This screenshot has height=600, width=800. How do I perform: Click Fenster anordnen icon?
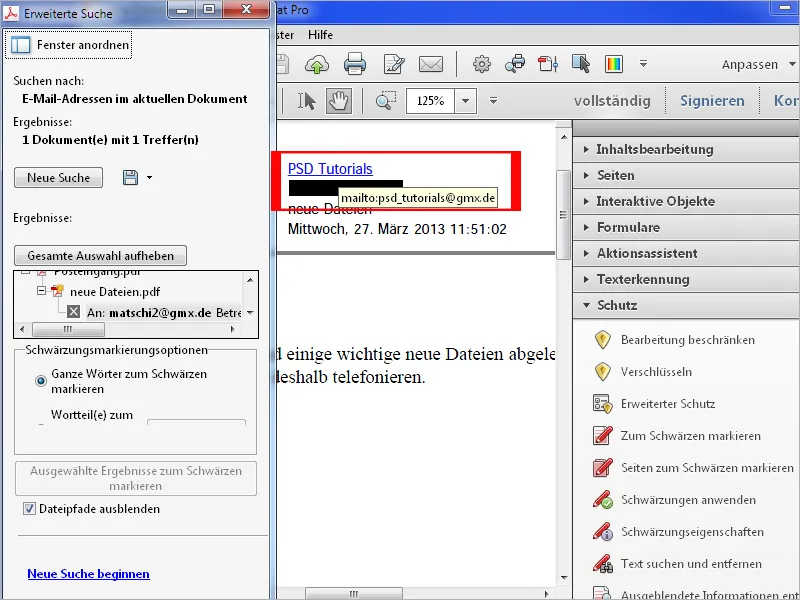pos(21,45)
